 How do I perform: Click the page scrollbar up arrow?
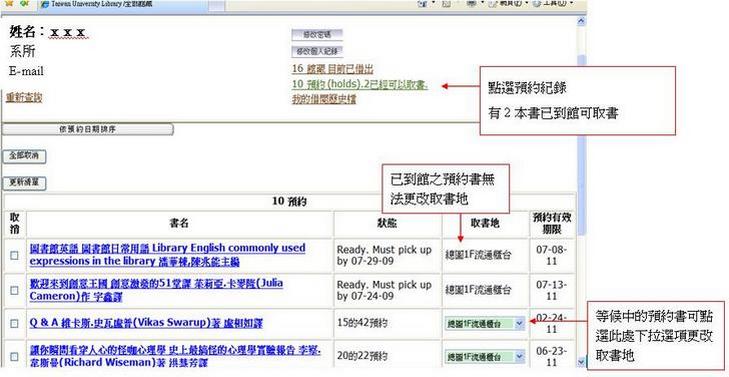click(x=581, y=21)
